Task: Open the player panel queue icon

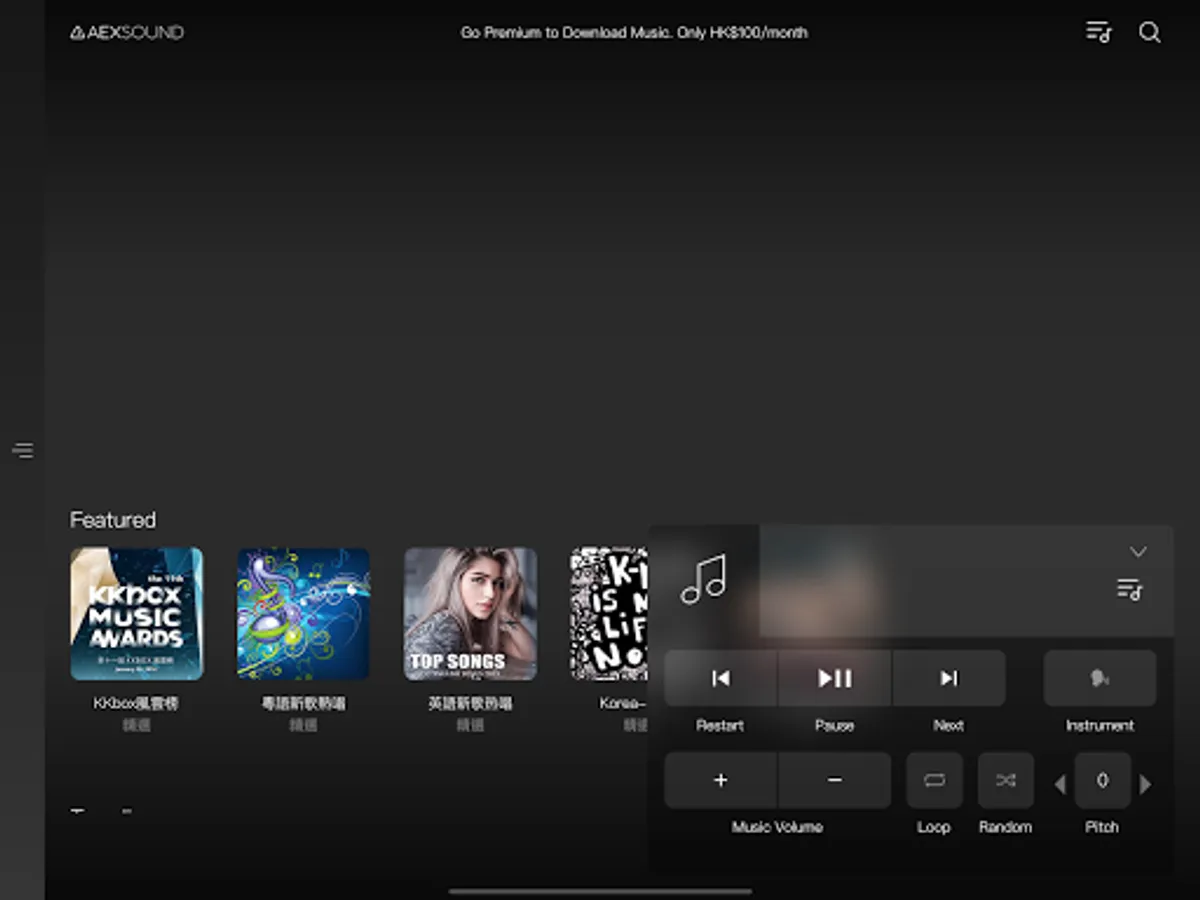Action: 1130,589
